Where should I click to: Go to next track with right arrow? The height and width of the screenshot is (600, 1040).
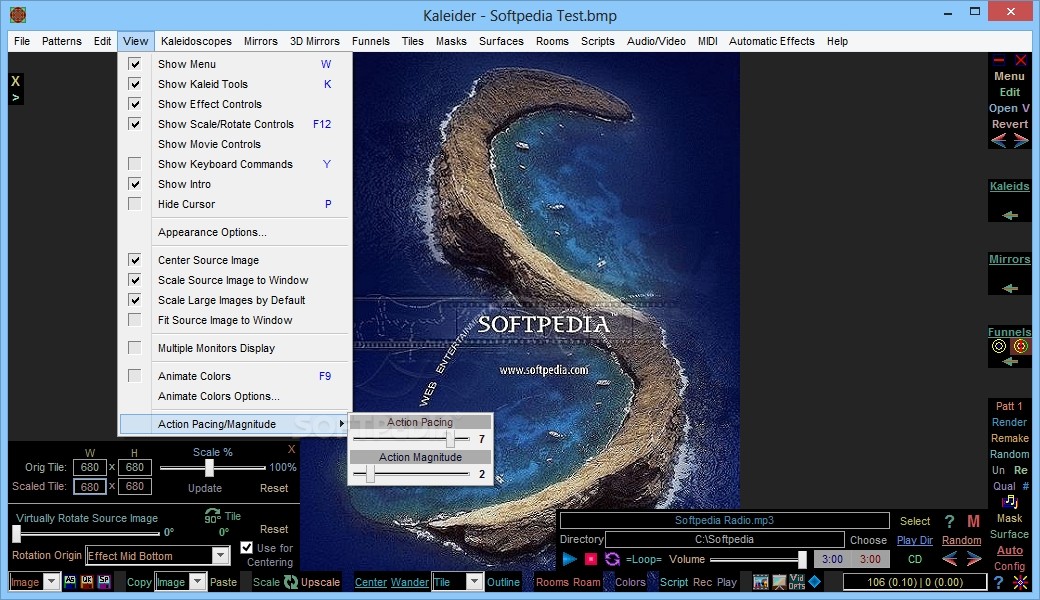974,559
